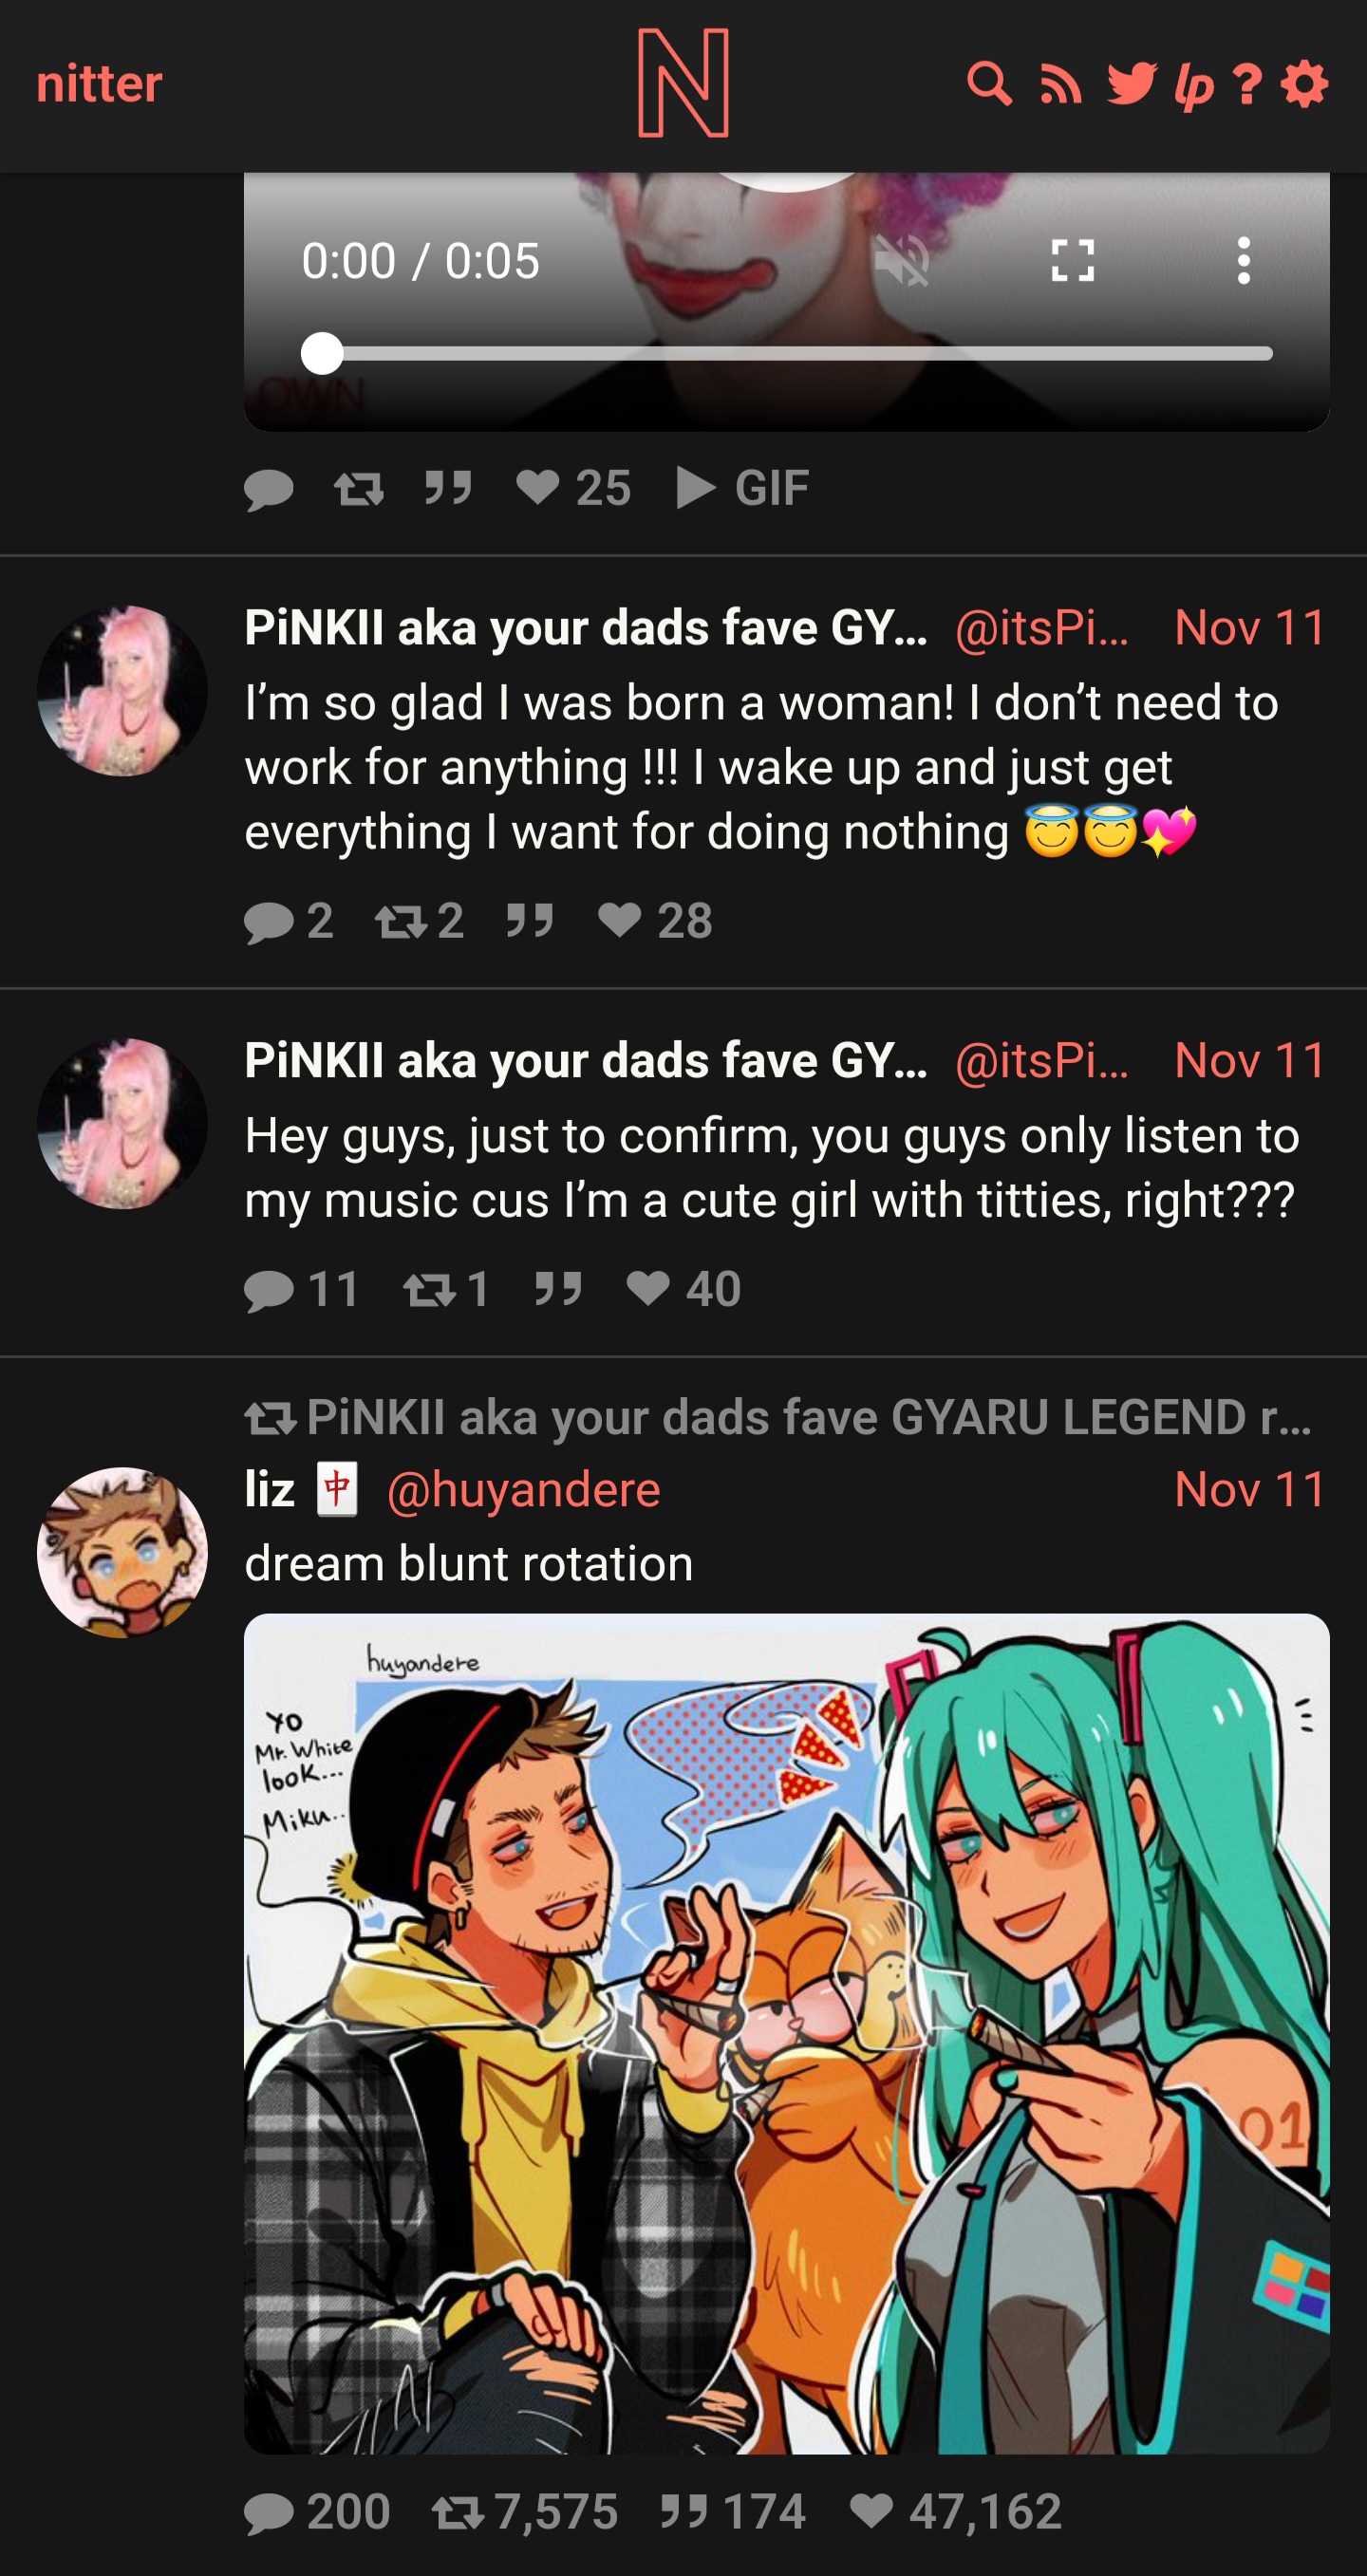Image resolution: width=1367 pixels, height=2576 pixels.
Task: Click liz's cartoon avatar picture
Action: 122,1553
